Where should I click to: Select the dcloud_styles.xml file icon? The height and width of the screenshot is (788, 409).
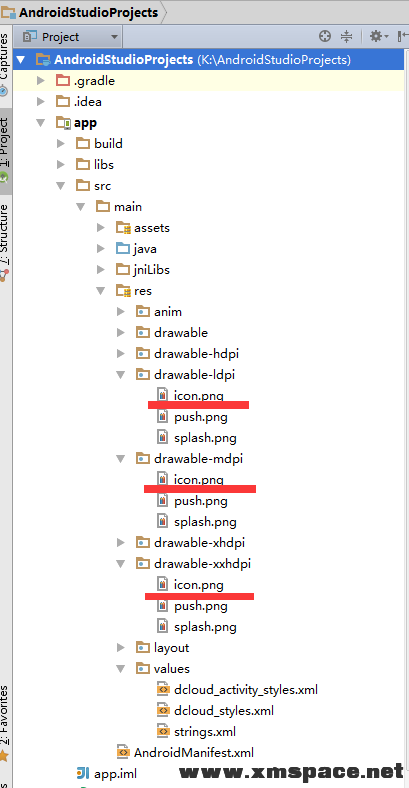tap(163, 711)
